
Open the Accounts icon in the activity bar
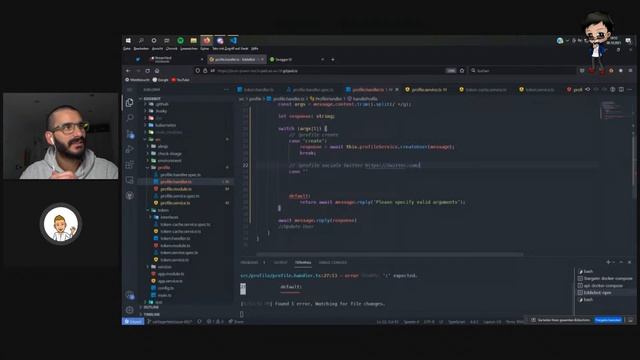coord(130,295)
